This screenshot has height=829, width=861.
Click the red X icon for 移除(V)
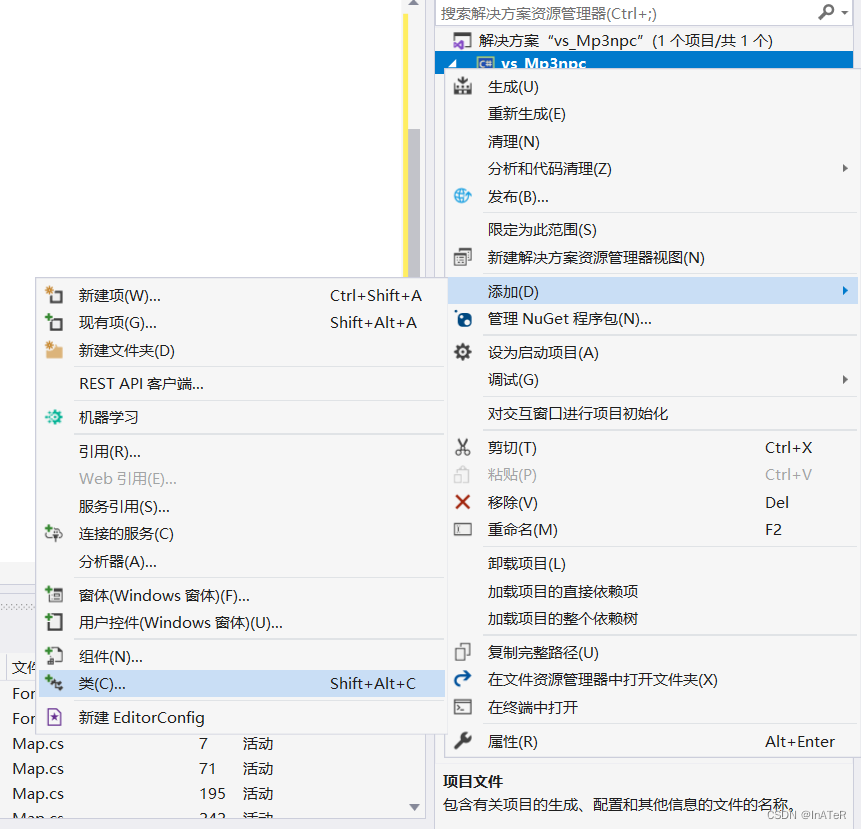pos(462,502)
